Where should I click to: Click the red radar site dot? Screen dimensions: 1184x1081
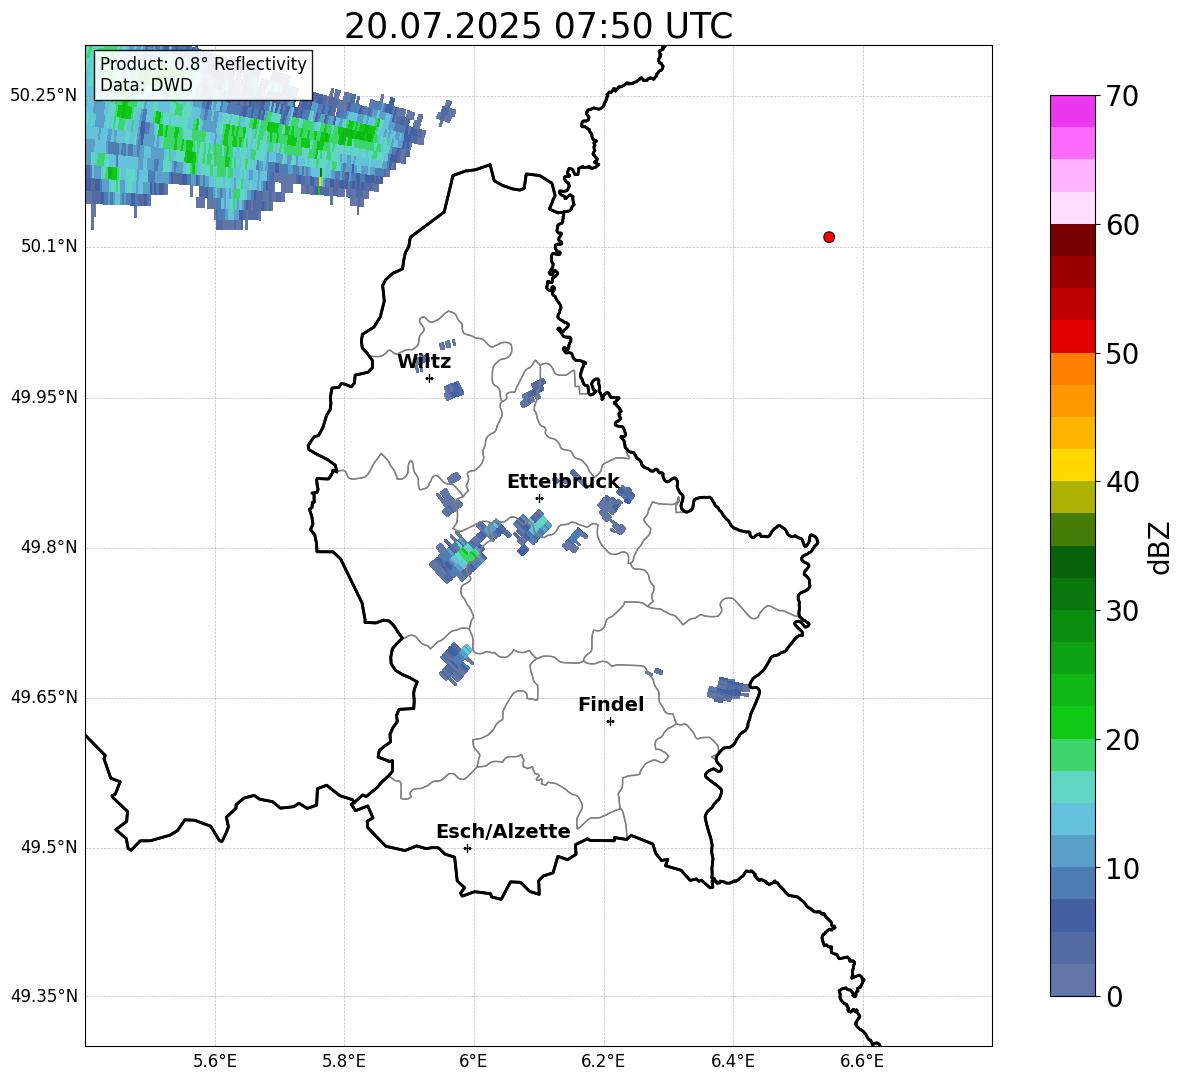click(829, 237)
